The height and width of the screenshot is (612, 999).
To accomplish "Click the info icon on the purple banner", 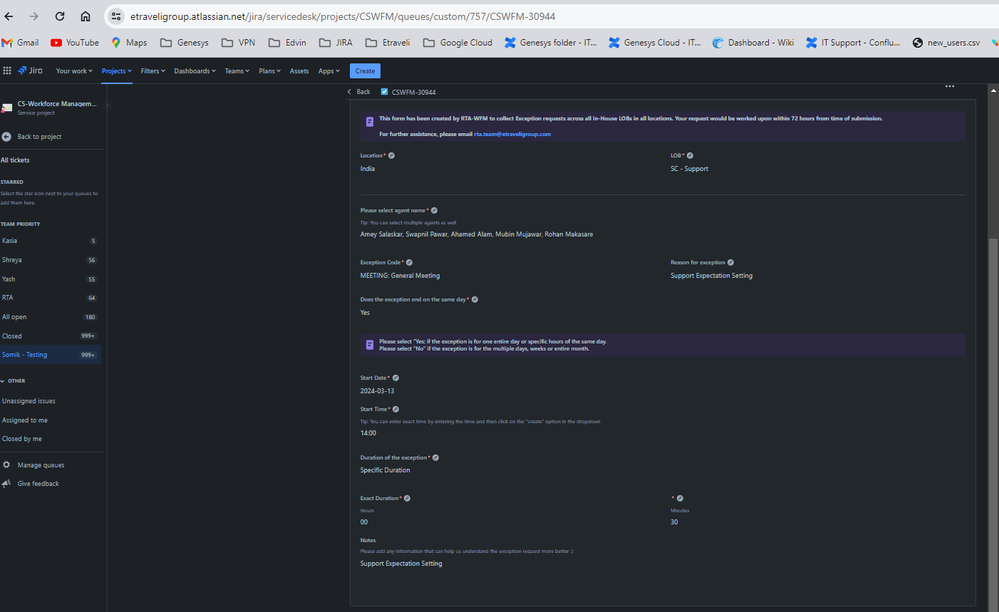I will point(368,121).
